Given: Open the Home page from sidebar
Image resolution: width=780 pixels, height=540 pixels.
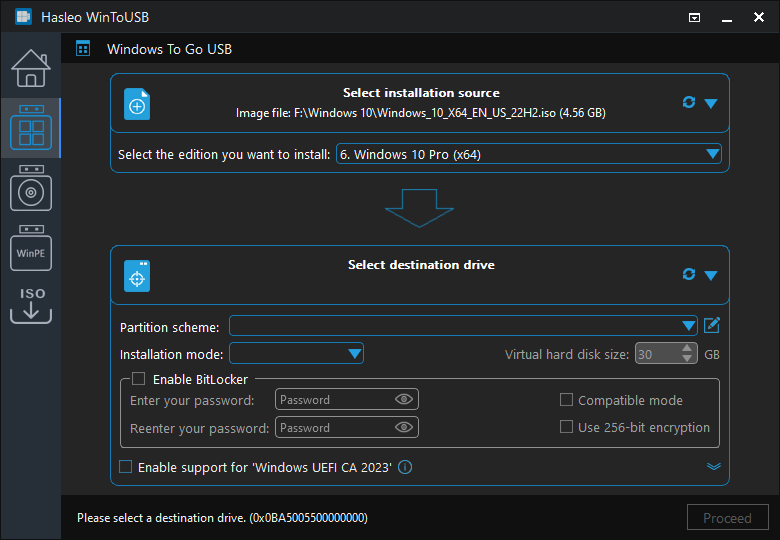Looking at the screenshot, I should [x=31, y=68].
